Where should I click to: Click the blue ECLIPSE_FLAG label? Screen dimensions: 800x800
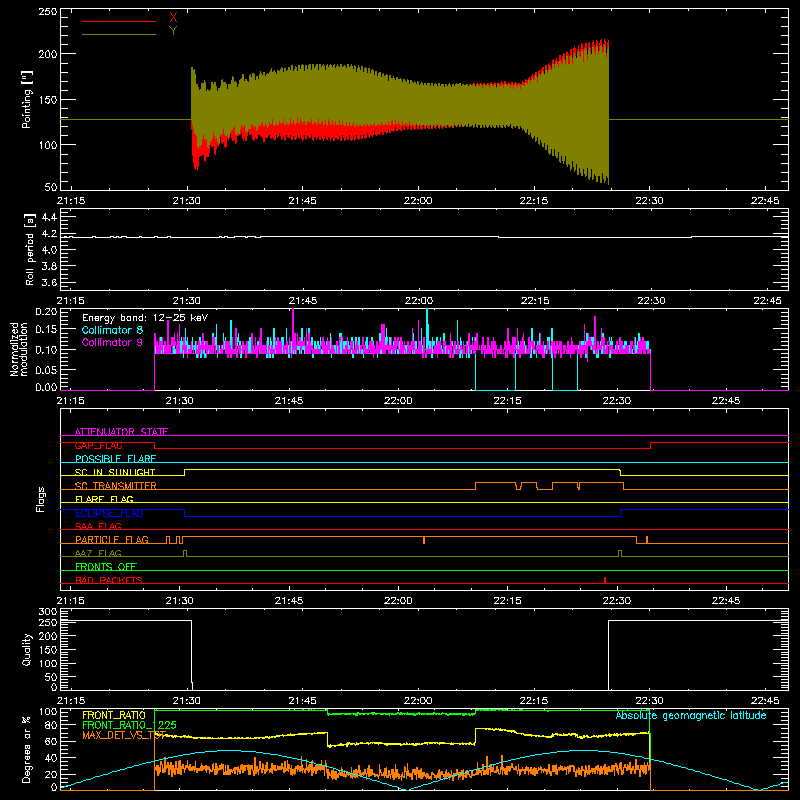pos(109,513)
